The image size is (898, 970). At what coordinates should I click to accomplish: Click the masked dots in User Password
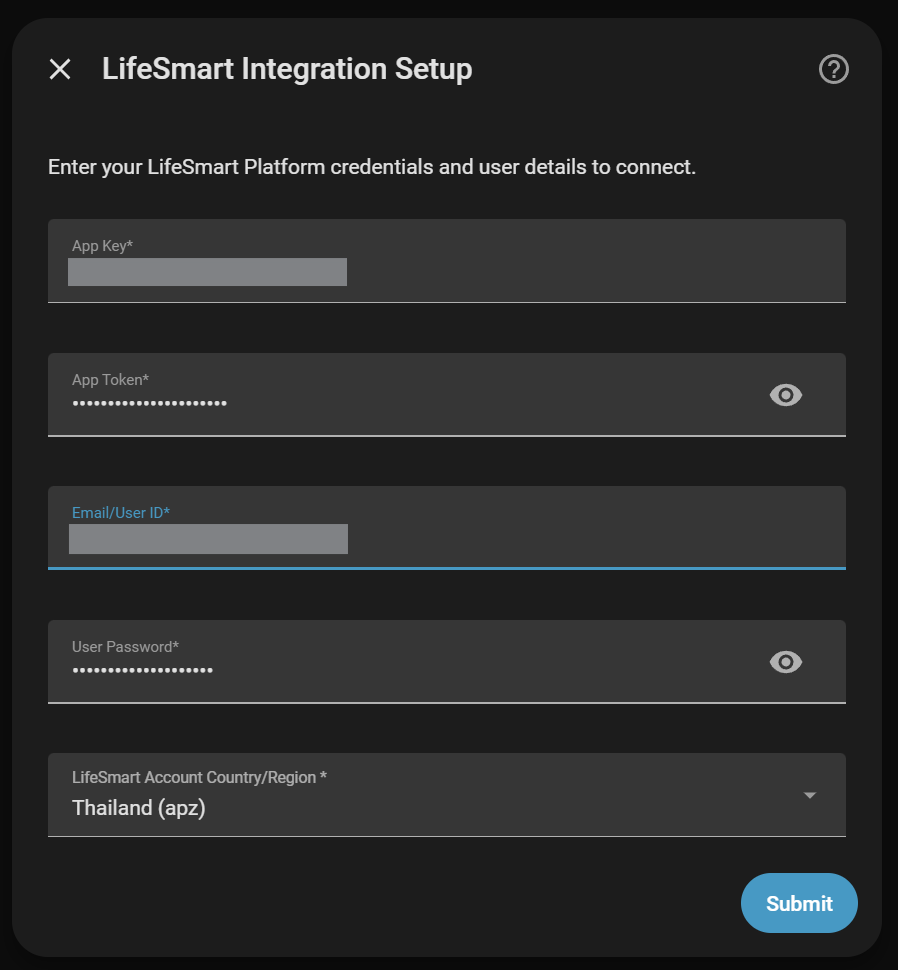pyautogui.click(x=142, y=671)
